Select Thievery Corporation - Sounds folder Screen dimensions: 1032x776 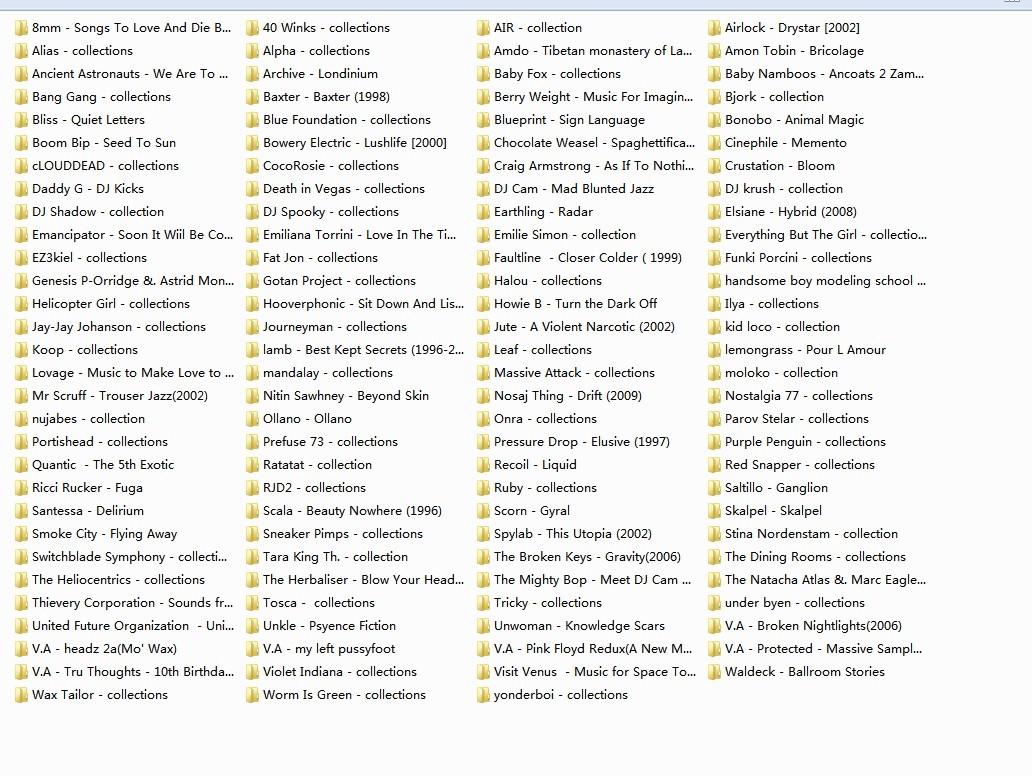tap(132, 603)
